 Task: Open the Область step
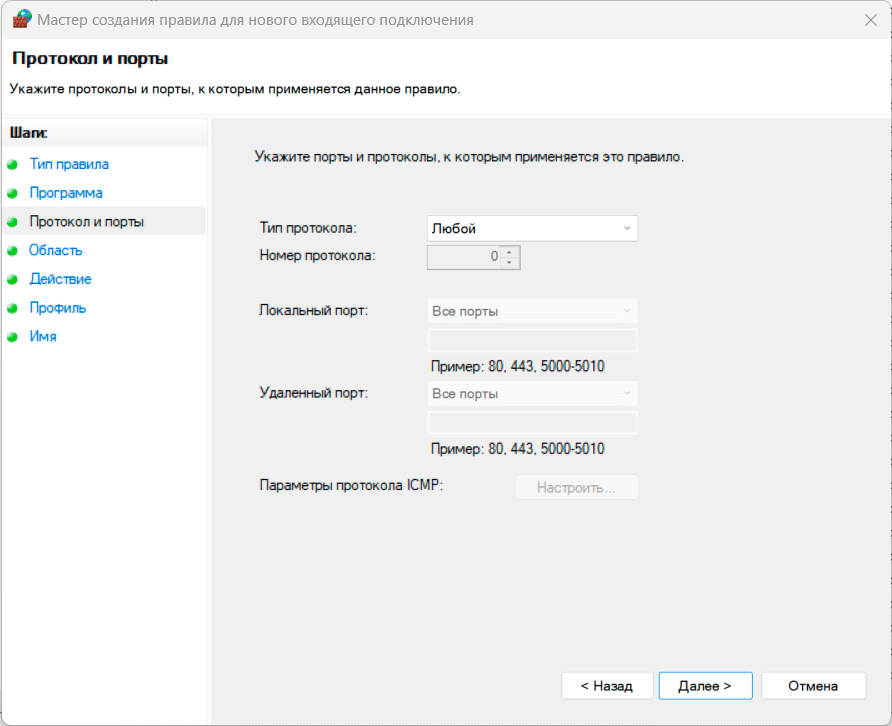point(56,251)
